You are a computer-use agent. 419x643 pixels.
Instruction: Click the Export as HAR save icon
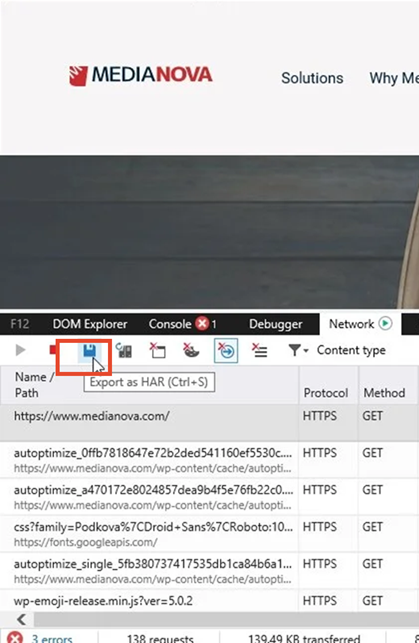click(x=89, y=351)
